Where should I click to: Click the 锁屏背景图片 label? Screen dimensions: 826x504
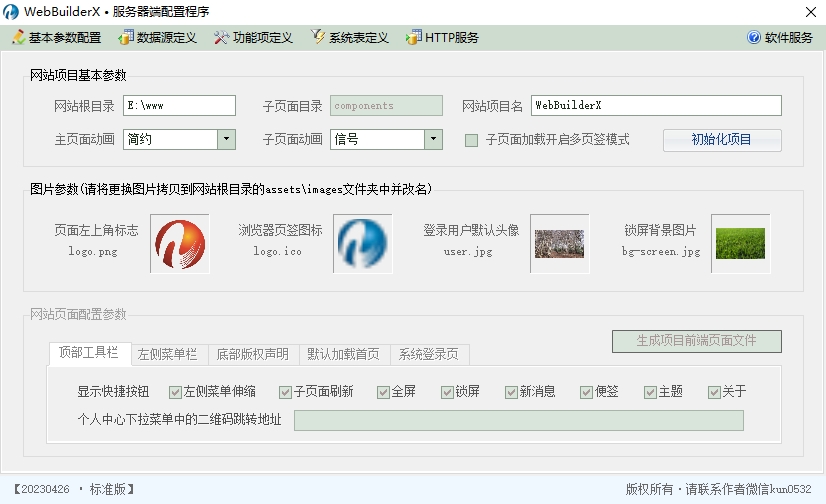click(661, 230)
